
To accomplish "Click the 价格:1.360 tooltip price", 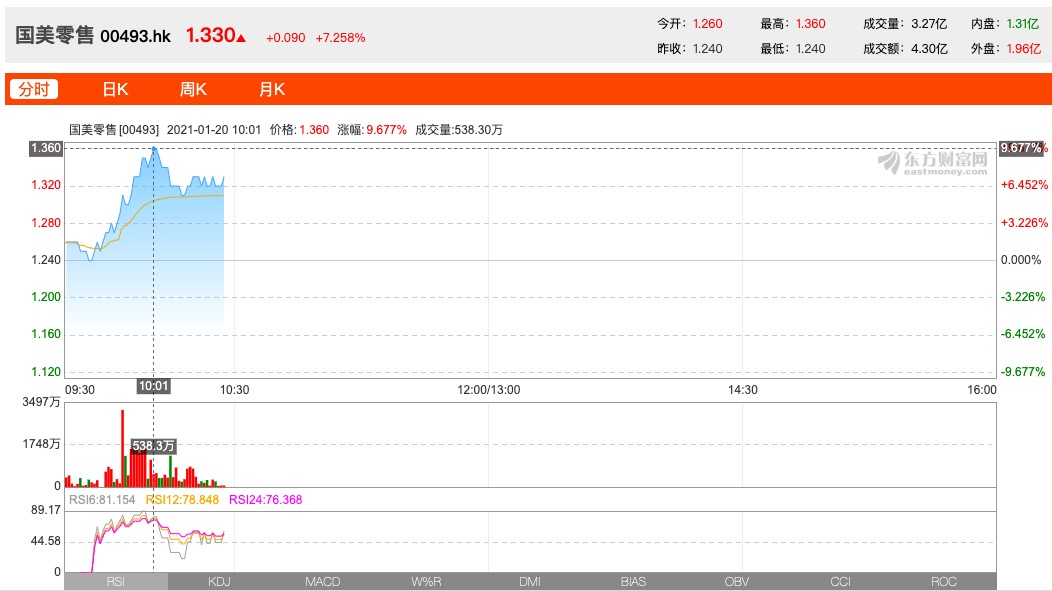I will click(299, 129).
